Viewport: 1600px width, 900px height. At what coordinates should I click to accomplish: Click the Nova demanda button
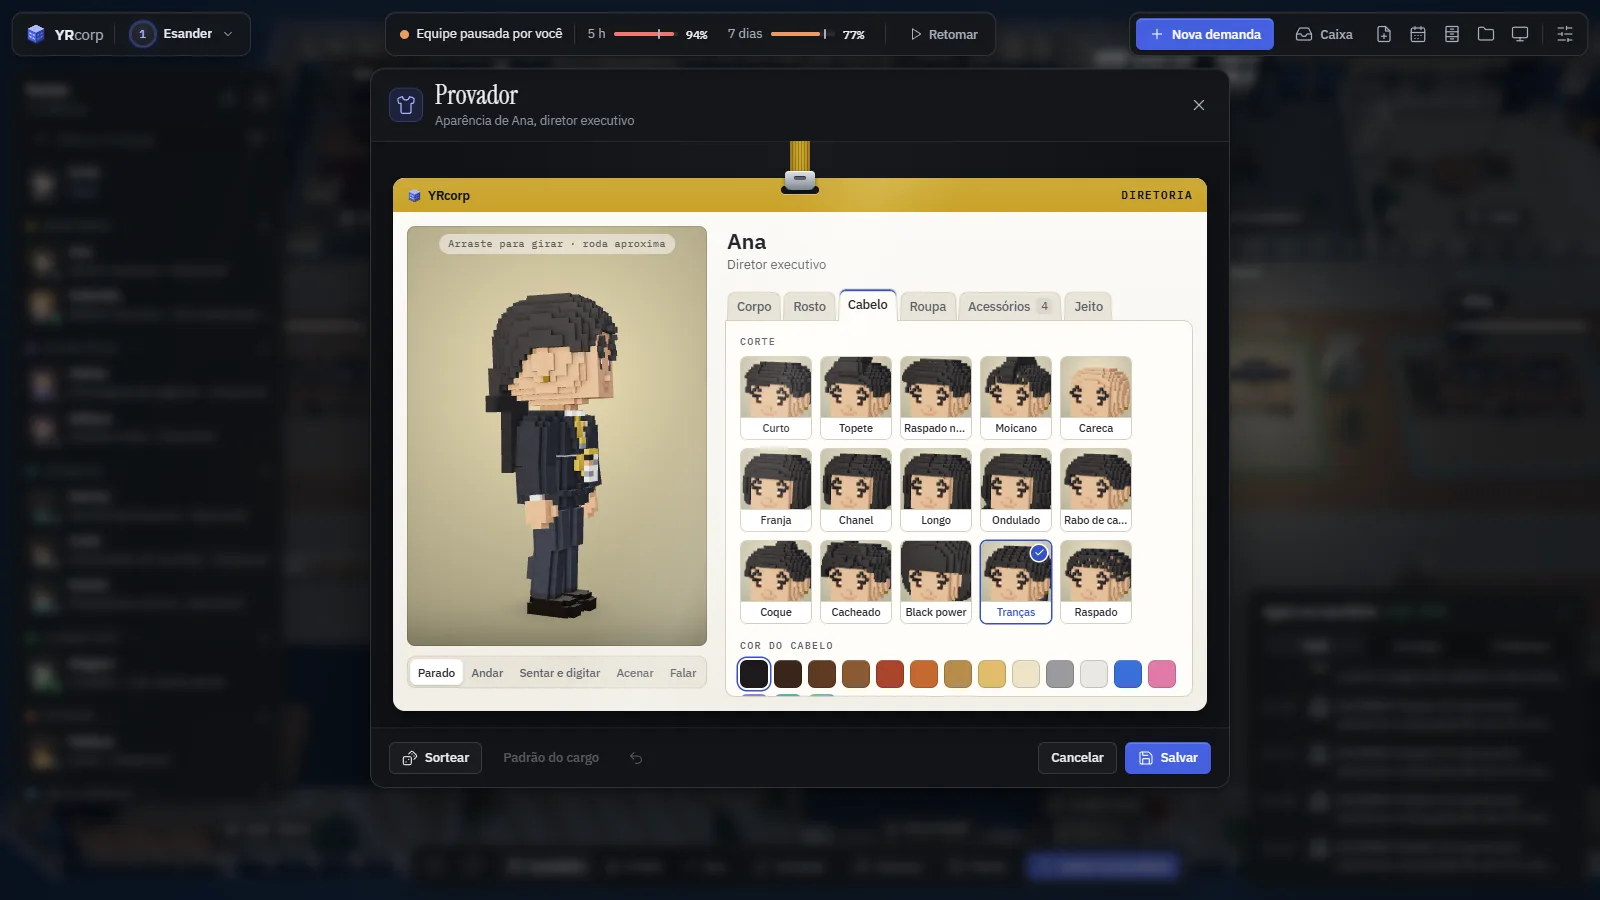pos(1205,34)
